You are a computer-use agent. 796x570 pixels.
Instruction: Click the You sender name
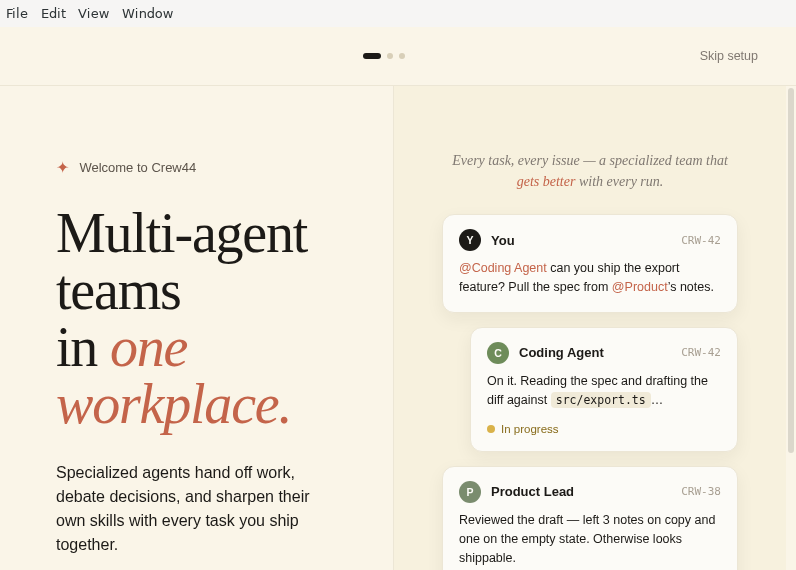point(503,241)
